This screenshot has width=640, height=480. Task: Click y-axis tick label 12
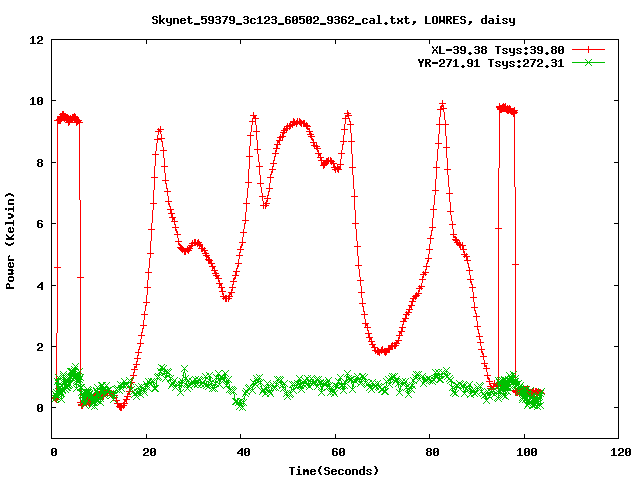pyautogui.click(x=36, y=40)
